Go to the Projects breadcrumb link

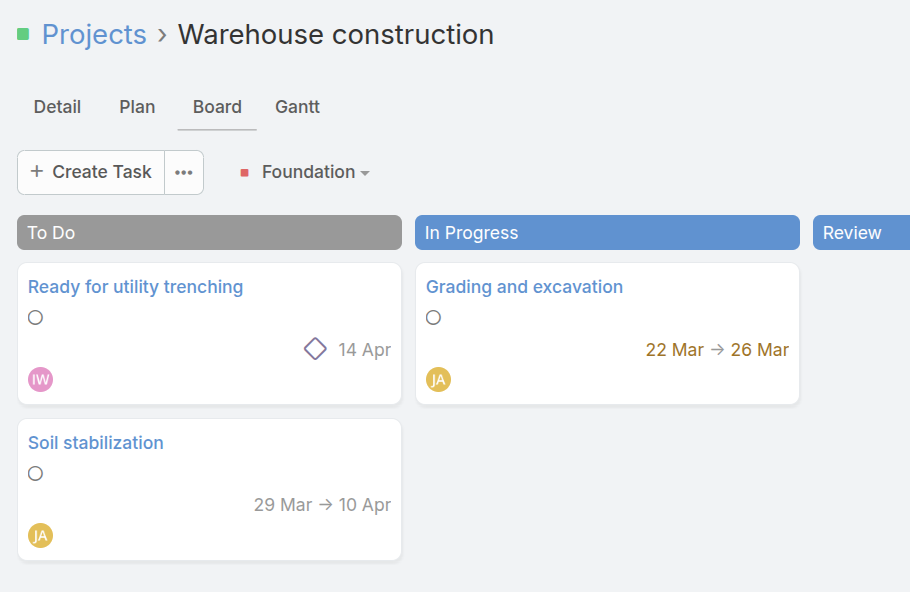94,35
